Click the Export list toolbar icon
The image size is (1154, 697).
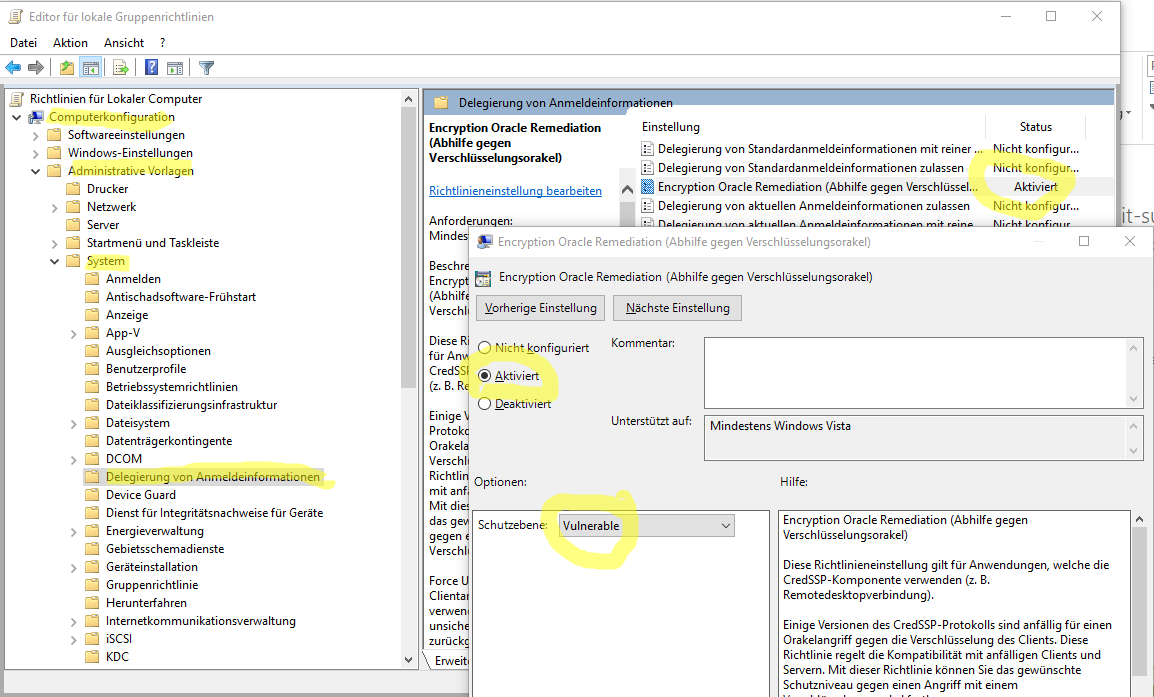[120, 68]
